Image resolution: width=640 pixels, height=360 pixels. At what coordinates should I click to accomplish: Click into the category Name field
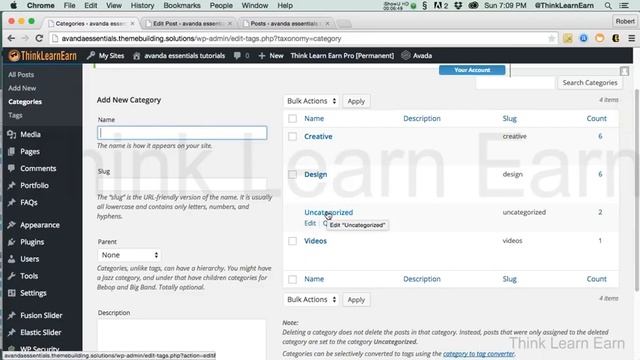click(182, 133)
